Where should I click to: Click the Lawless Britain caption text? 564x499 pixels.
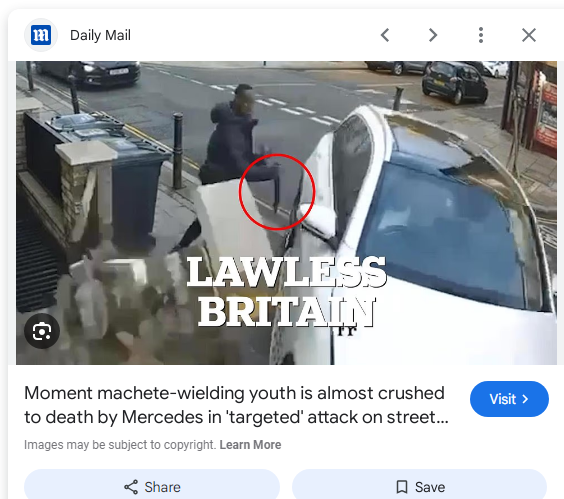pyautogui.click(x=286, y=292)
